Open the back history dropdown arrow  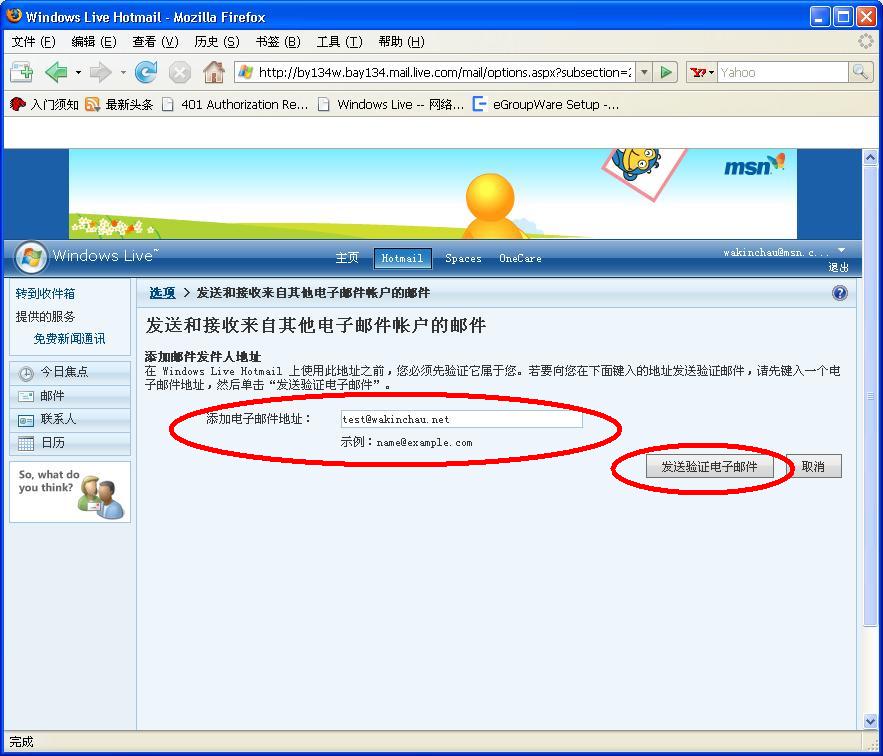[x=78, y=72]
